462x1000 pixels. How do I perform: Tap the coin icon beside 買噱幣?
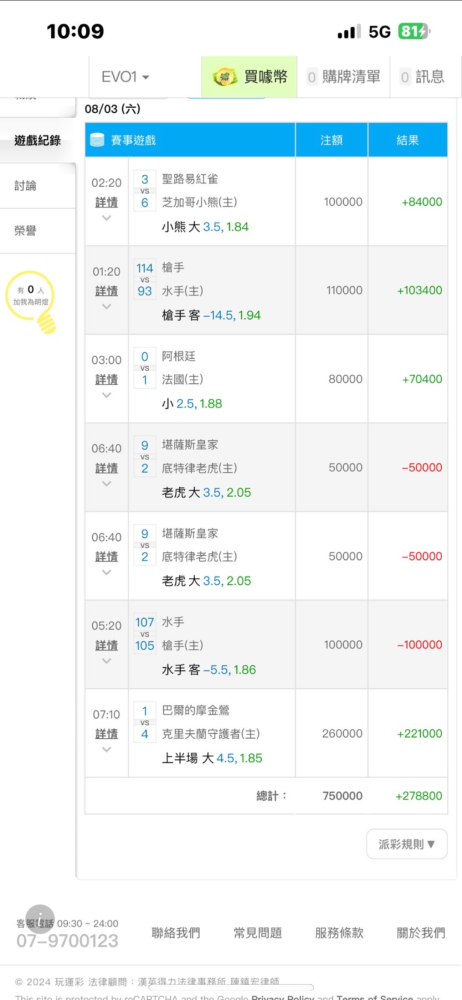[225, 78]
